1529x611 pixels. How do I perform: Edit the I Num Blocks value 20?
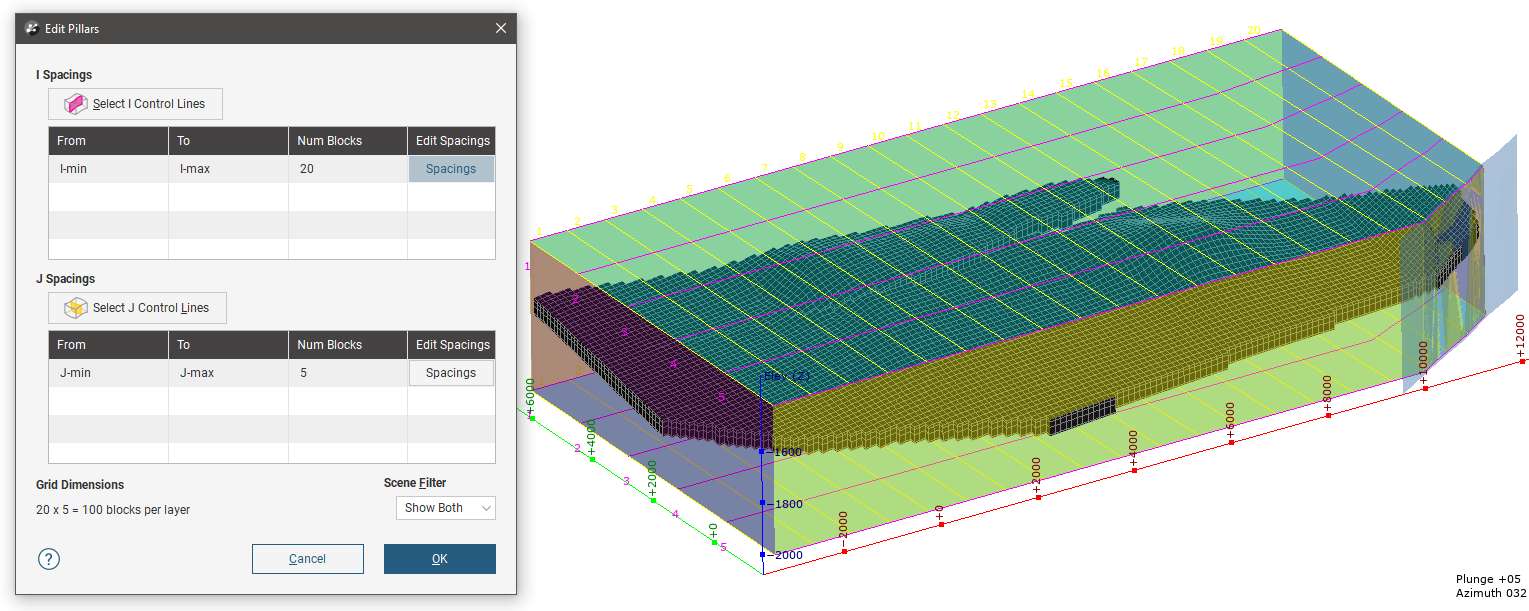(x=346, y=169)
